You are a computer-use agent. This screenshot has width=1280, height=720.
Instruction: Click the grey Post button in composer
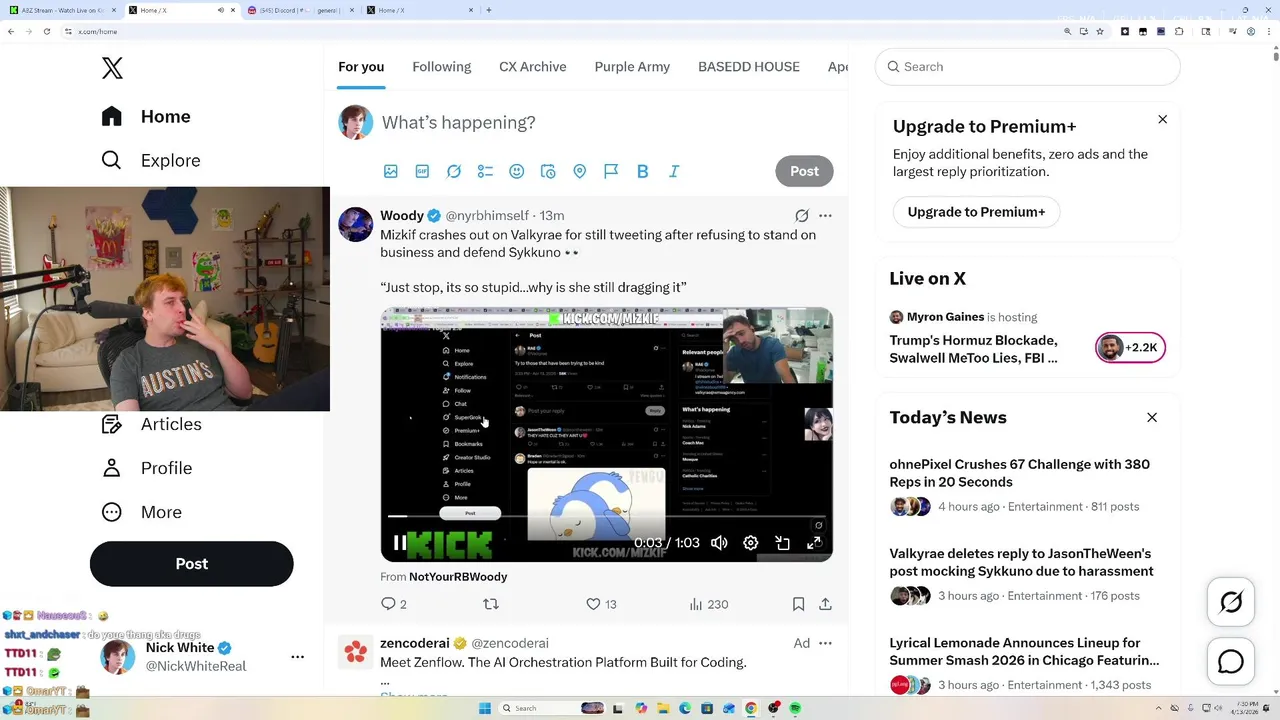pyautogui.click(x=804, y=171)
